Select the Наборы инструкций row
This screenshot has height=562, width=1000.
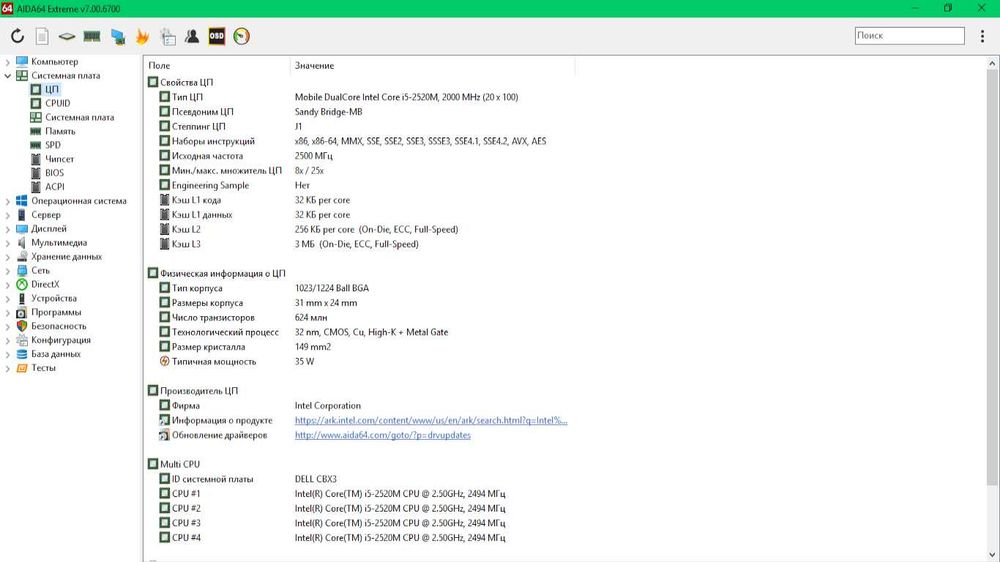click(x=360, y=141)
